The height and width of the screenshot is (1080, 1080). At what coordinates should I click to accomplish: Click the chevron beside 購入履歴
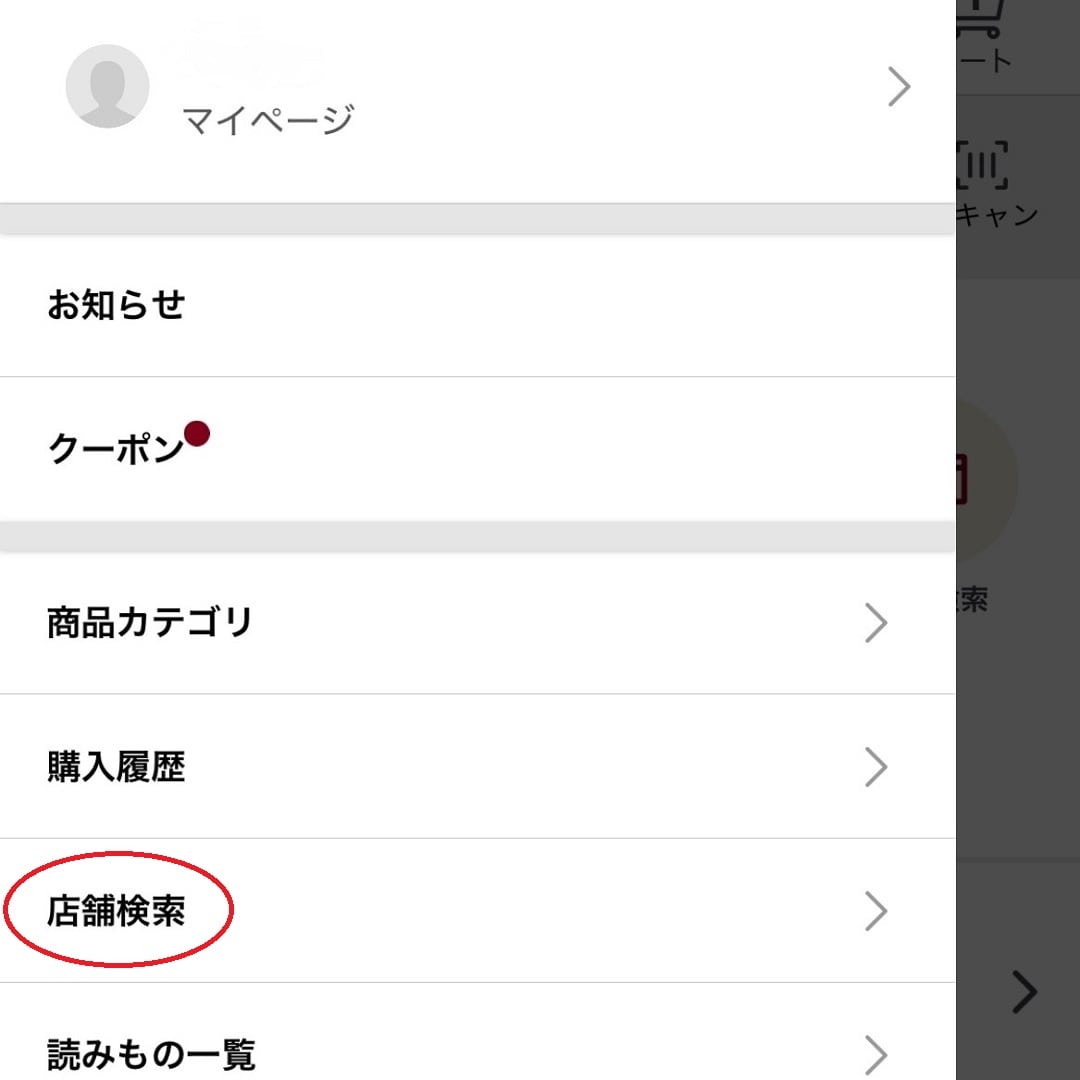click(875, 767)
